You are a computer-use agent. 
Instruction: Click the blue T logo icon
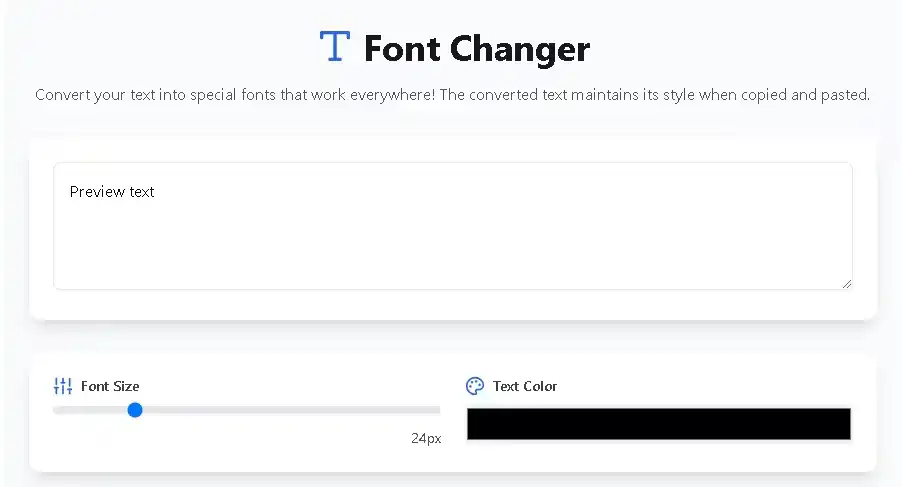[334, 46]
